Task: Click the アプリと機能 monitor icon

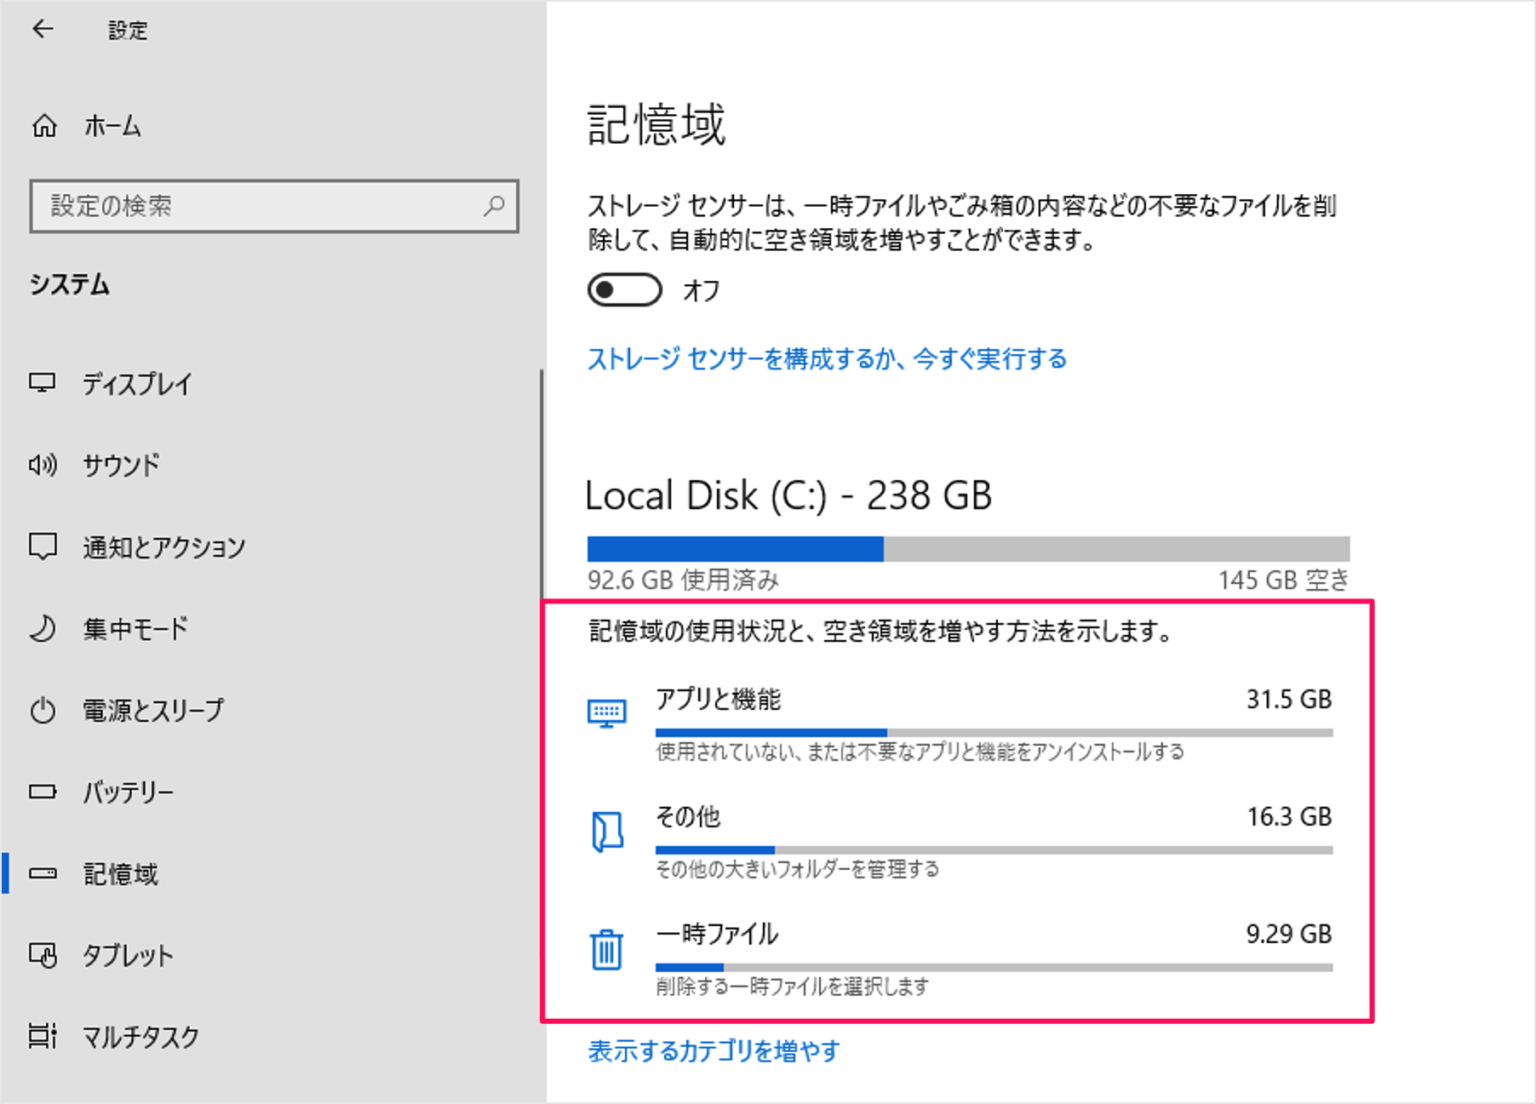Action: point(607,712)
